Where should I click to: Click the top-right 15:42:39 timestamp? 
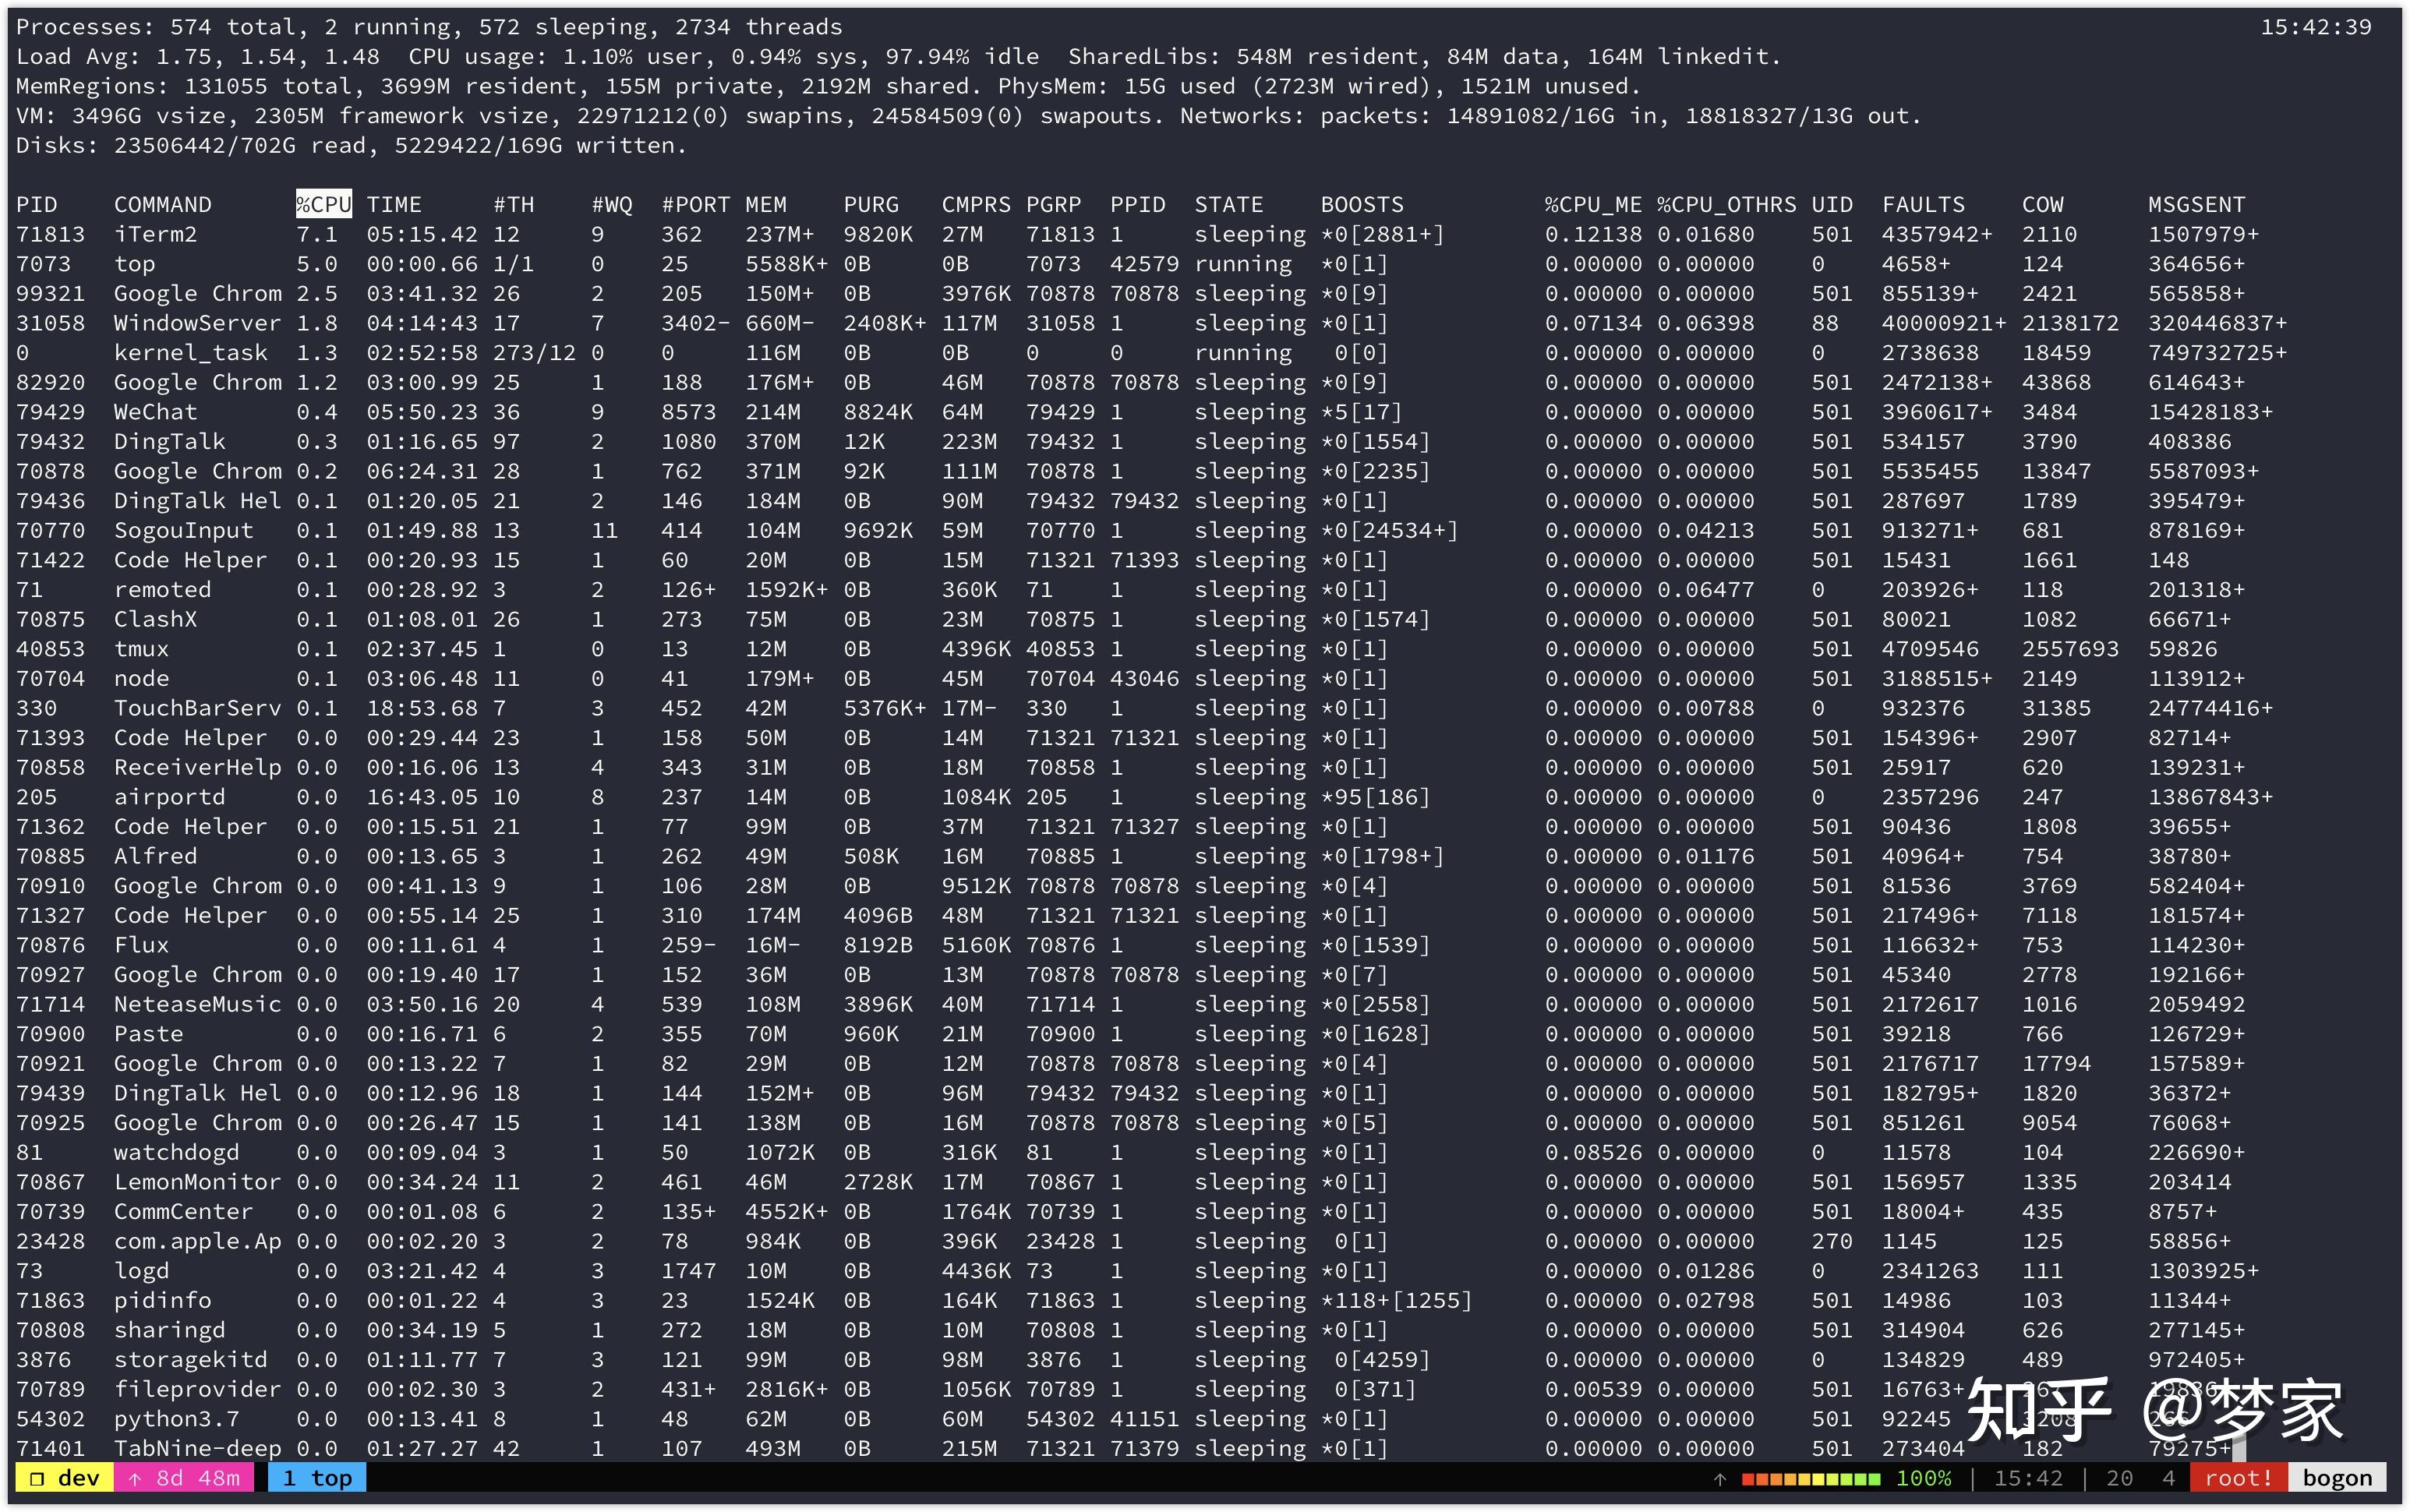(x=2315, y=27)
